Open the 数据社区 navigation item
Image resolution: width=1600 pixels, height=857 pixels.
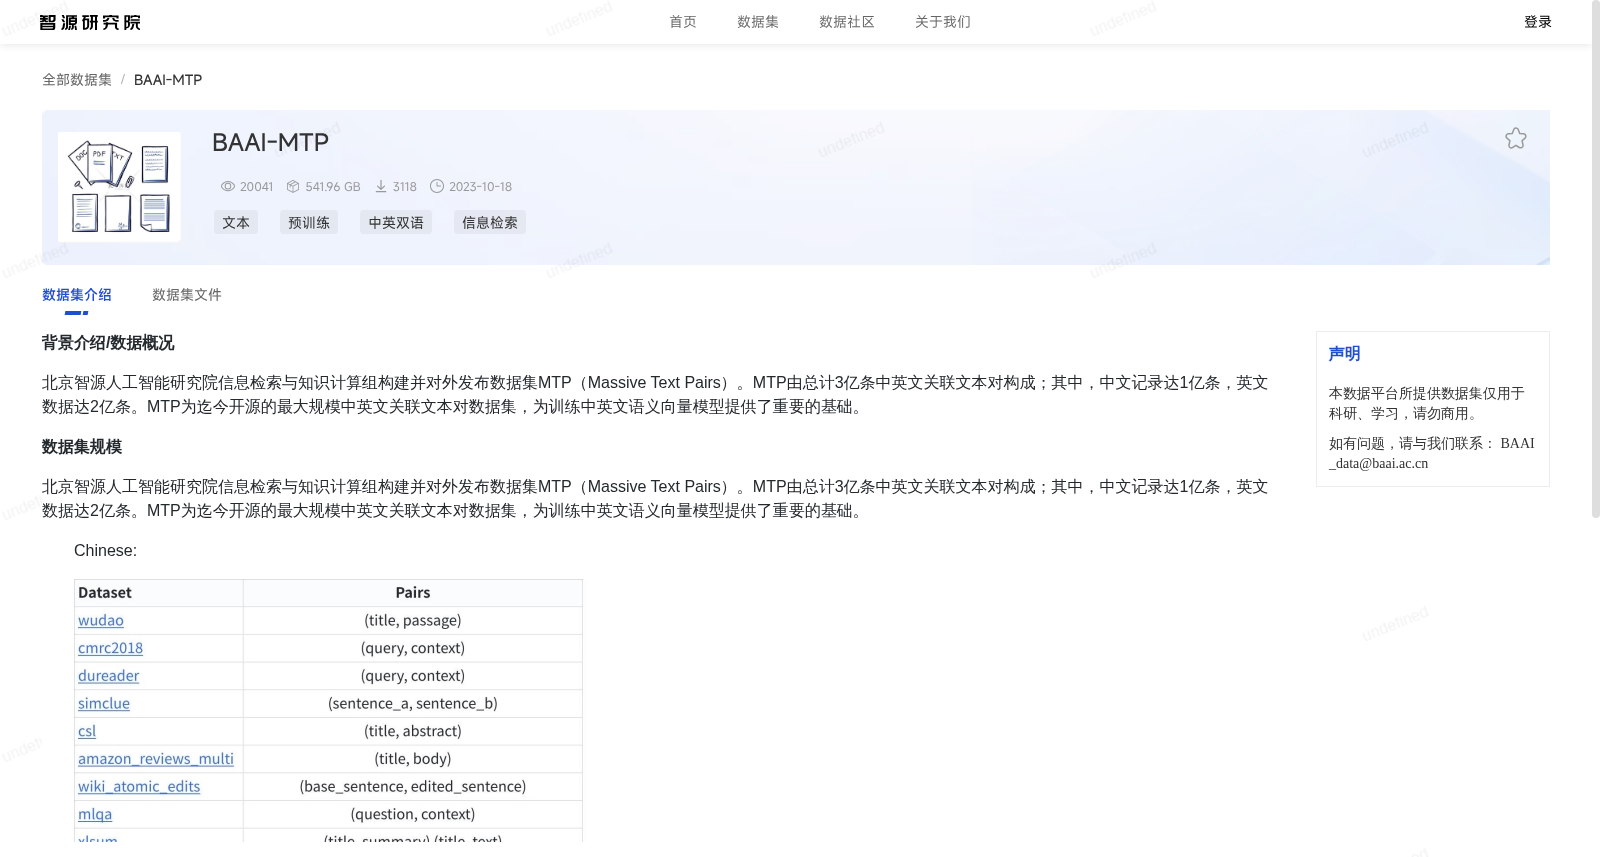coord(847,22)
